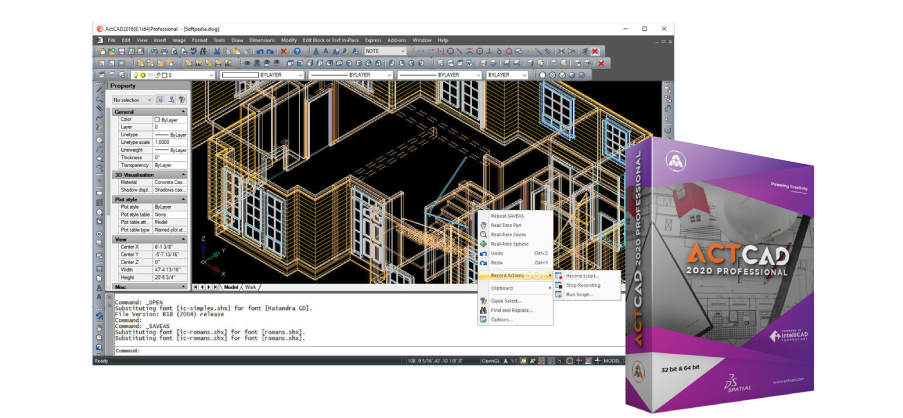Select the Model layout tab

231,287
